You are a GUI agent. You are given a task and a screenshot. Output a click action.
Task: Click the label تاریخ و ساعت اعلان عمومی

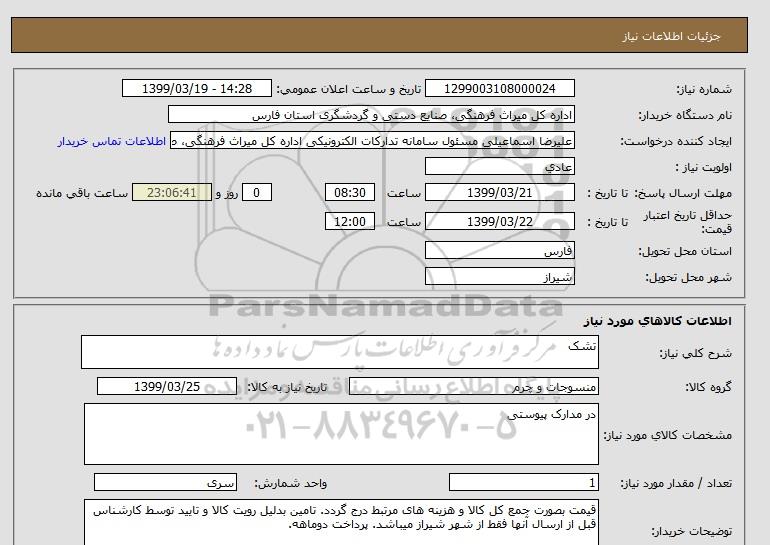point(349,89)
